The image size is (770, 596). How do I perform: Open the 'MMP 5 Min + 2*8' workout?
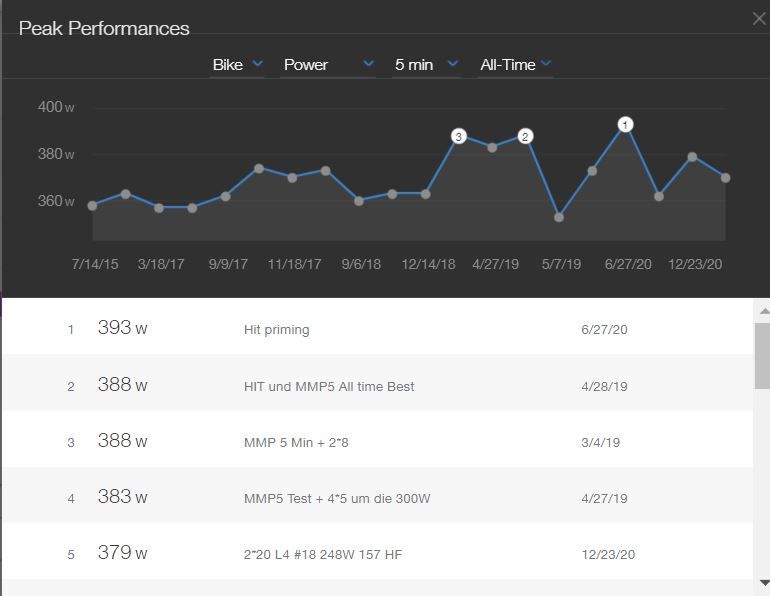(296, 441)
